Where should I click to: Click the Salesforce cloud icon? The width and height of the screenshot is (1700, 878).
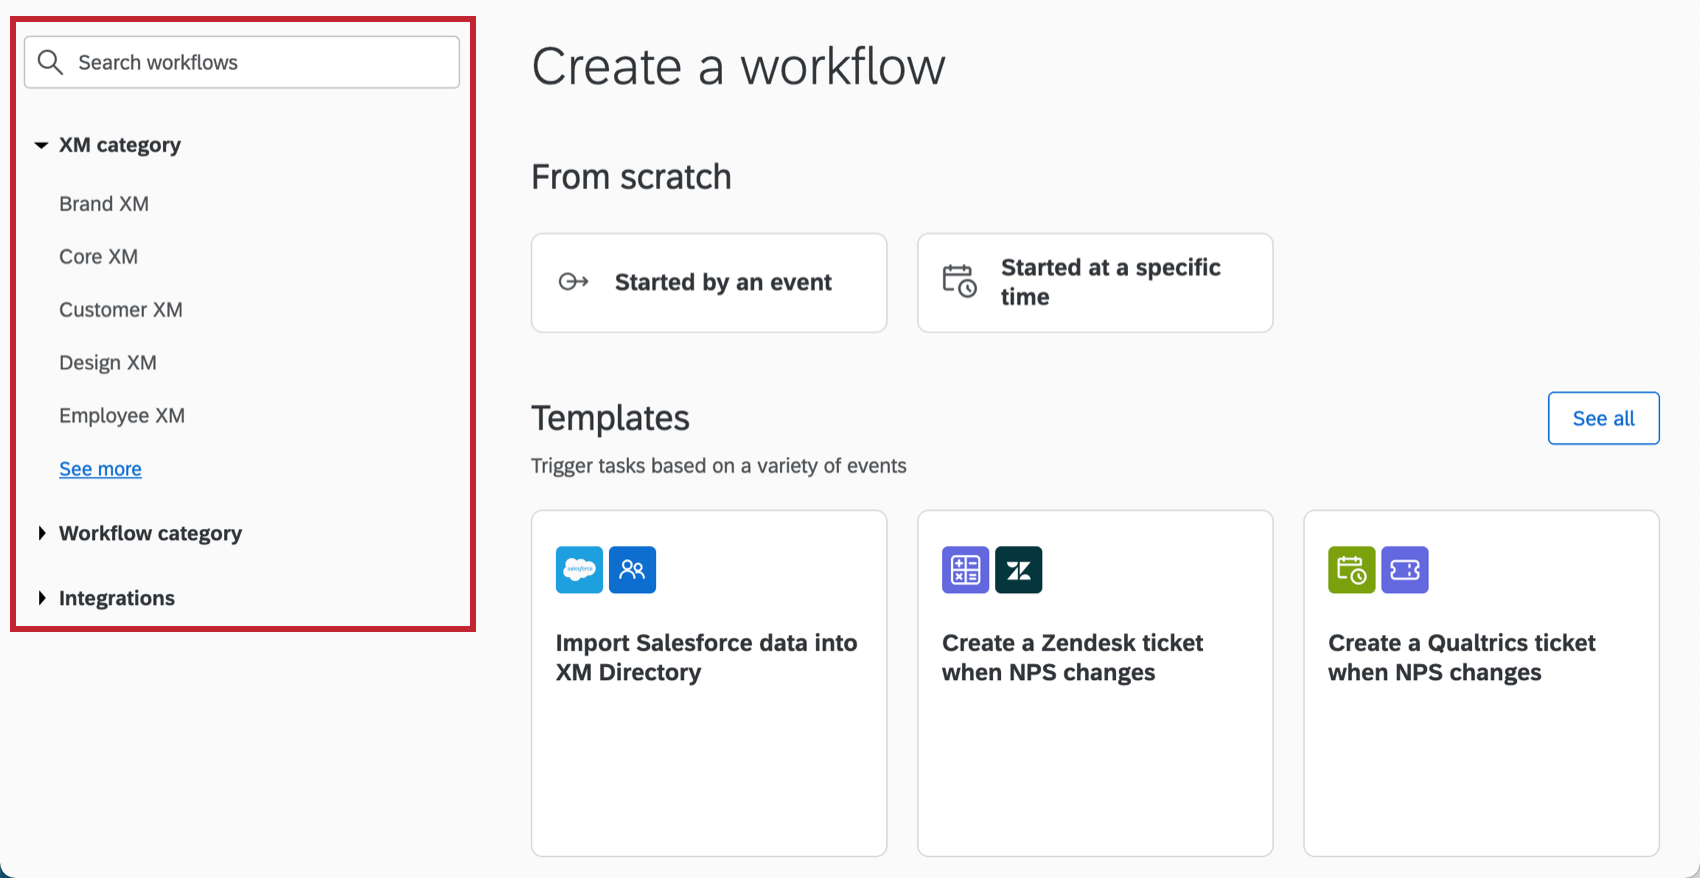579,570
